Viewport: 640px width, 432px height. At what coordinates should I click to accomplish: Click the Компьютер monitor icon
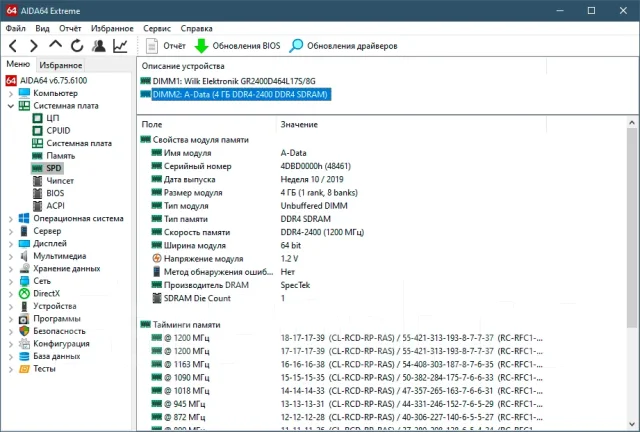click(24, 93)
